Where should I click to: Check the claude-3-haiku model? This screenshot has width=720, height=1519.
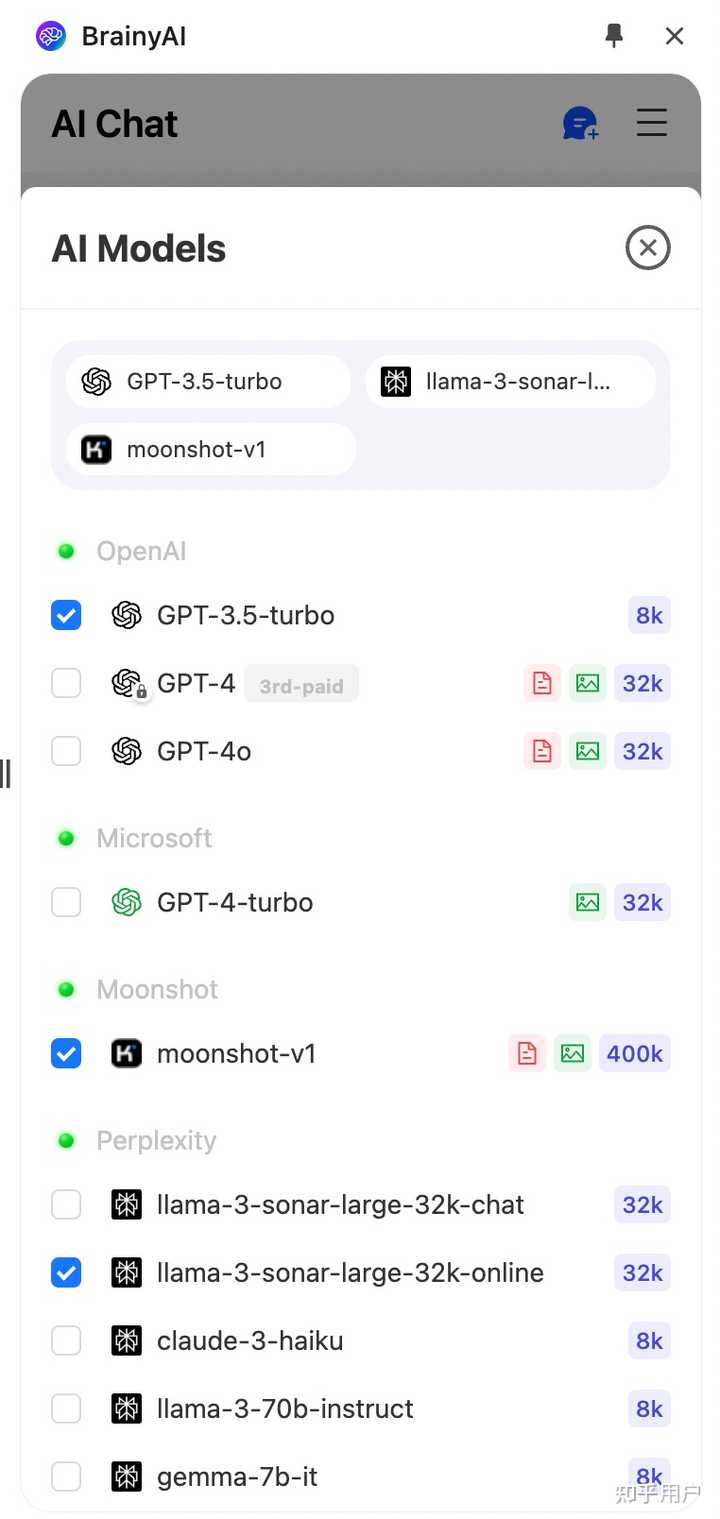[66, 1341]
